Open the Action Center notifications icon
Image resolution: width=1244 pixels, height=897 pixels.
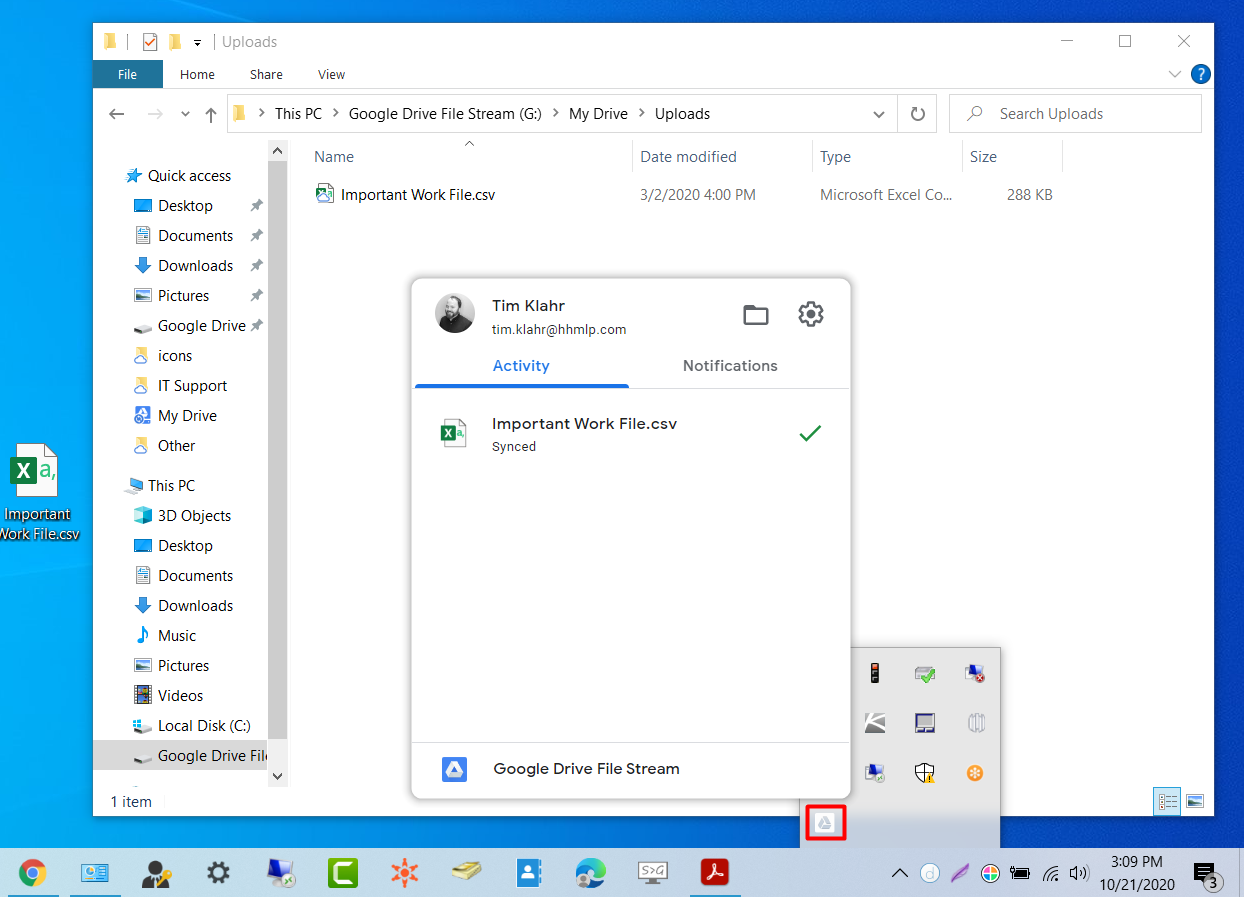click(1207, 875)
